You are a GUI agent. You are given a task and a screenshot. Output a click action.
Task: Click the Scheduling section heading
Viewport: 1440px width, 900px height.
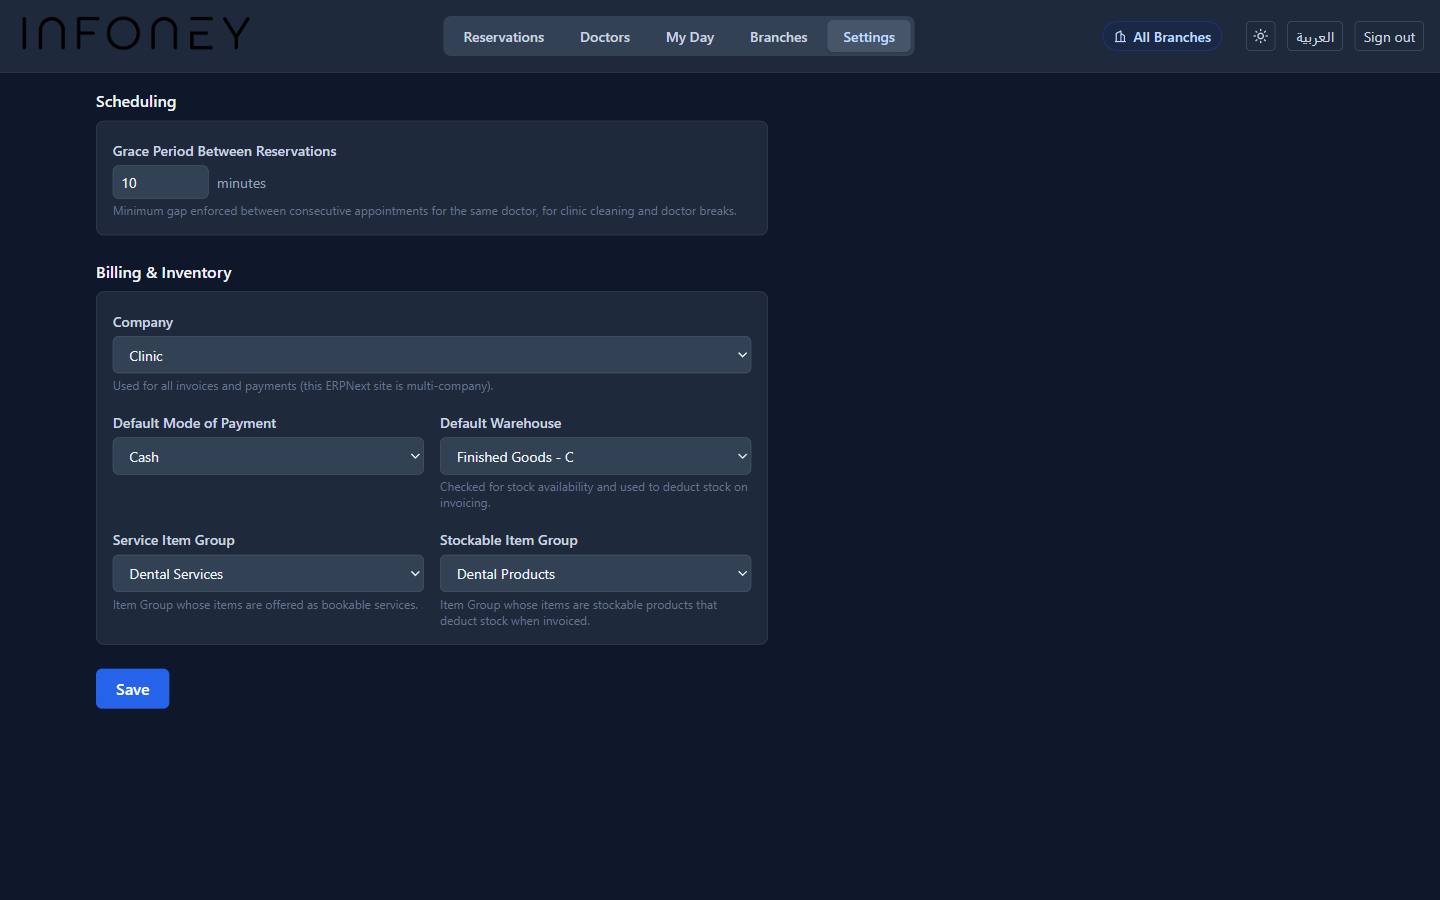136,102
